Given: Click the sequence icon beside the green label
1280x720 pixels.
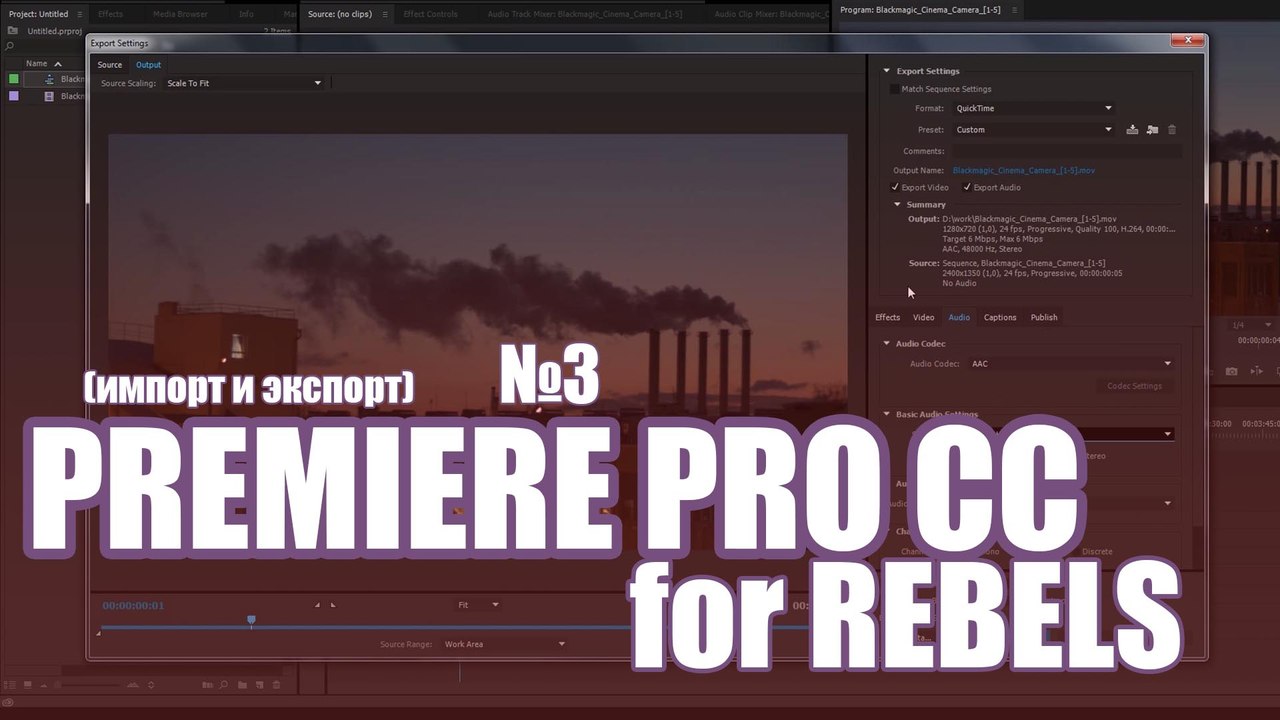Looking at the screenshot, I should (49, 79).
